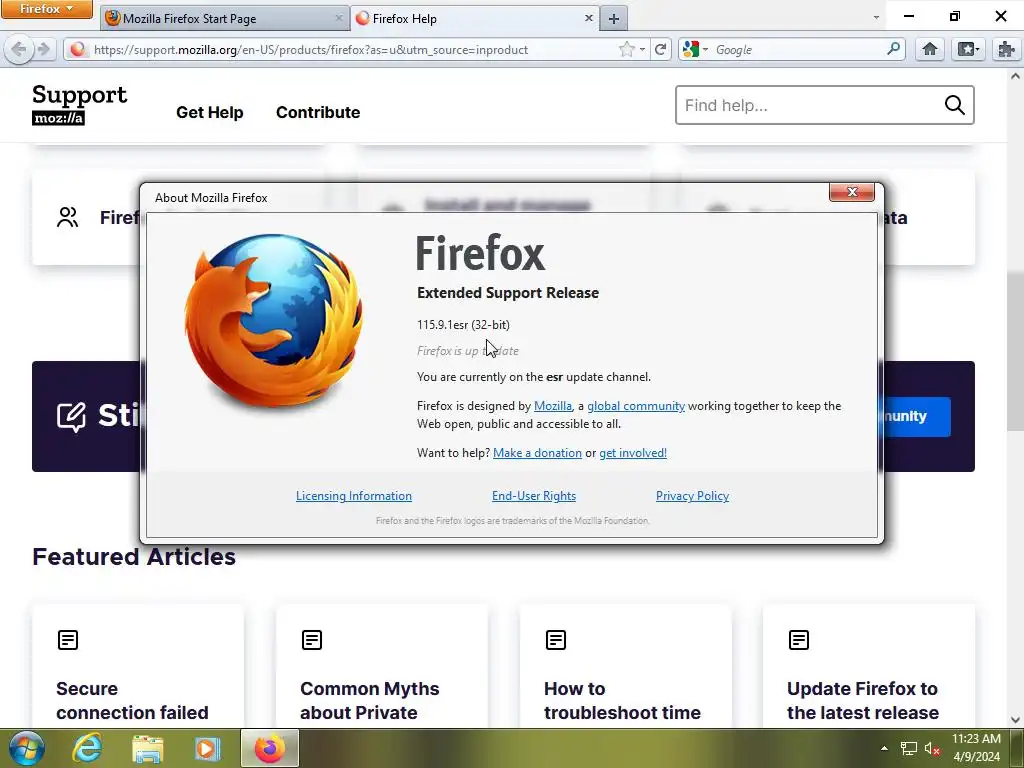The width and height of the screenshot is (1024, 768).
Task: Click the scrollbar down arrow
Action: (x=1016, y=720)
